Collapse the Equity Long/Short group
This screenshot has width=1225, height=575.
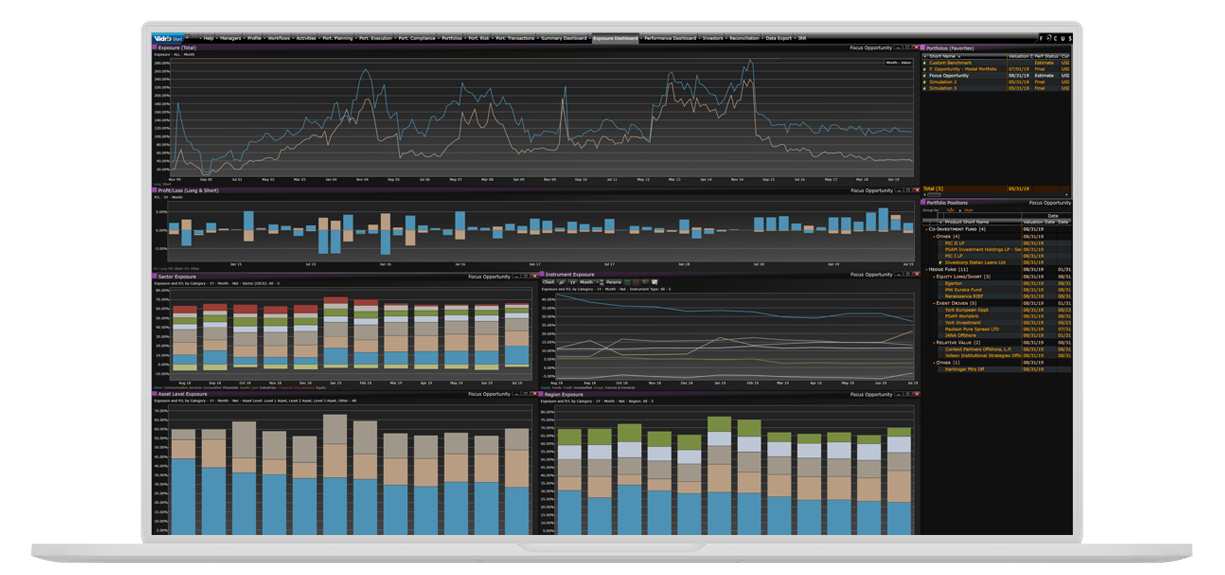pos(934,277)
